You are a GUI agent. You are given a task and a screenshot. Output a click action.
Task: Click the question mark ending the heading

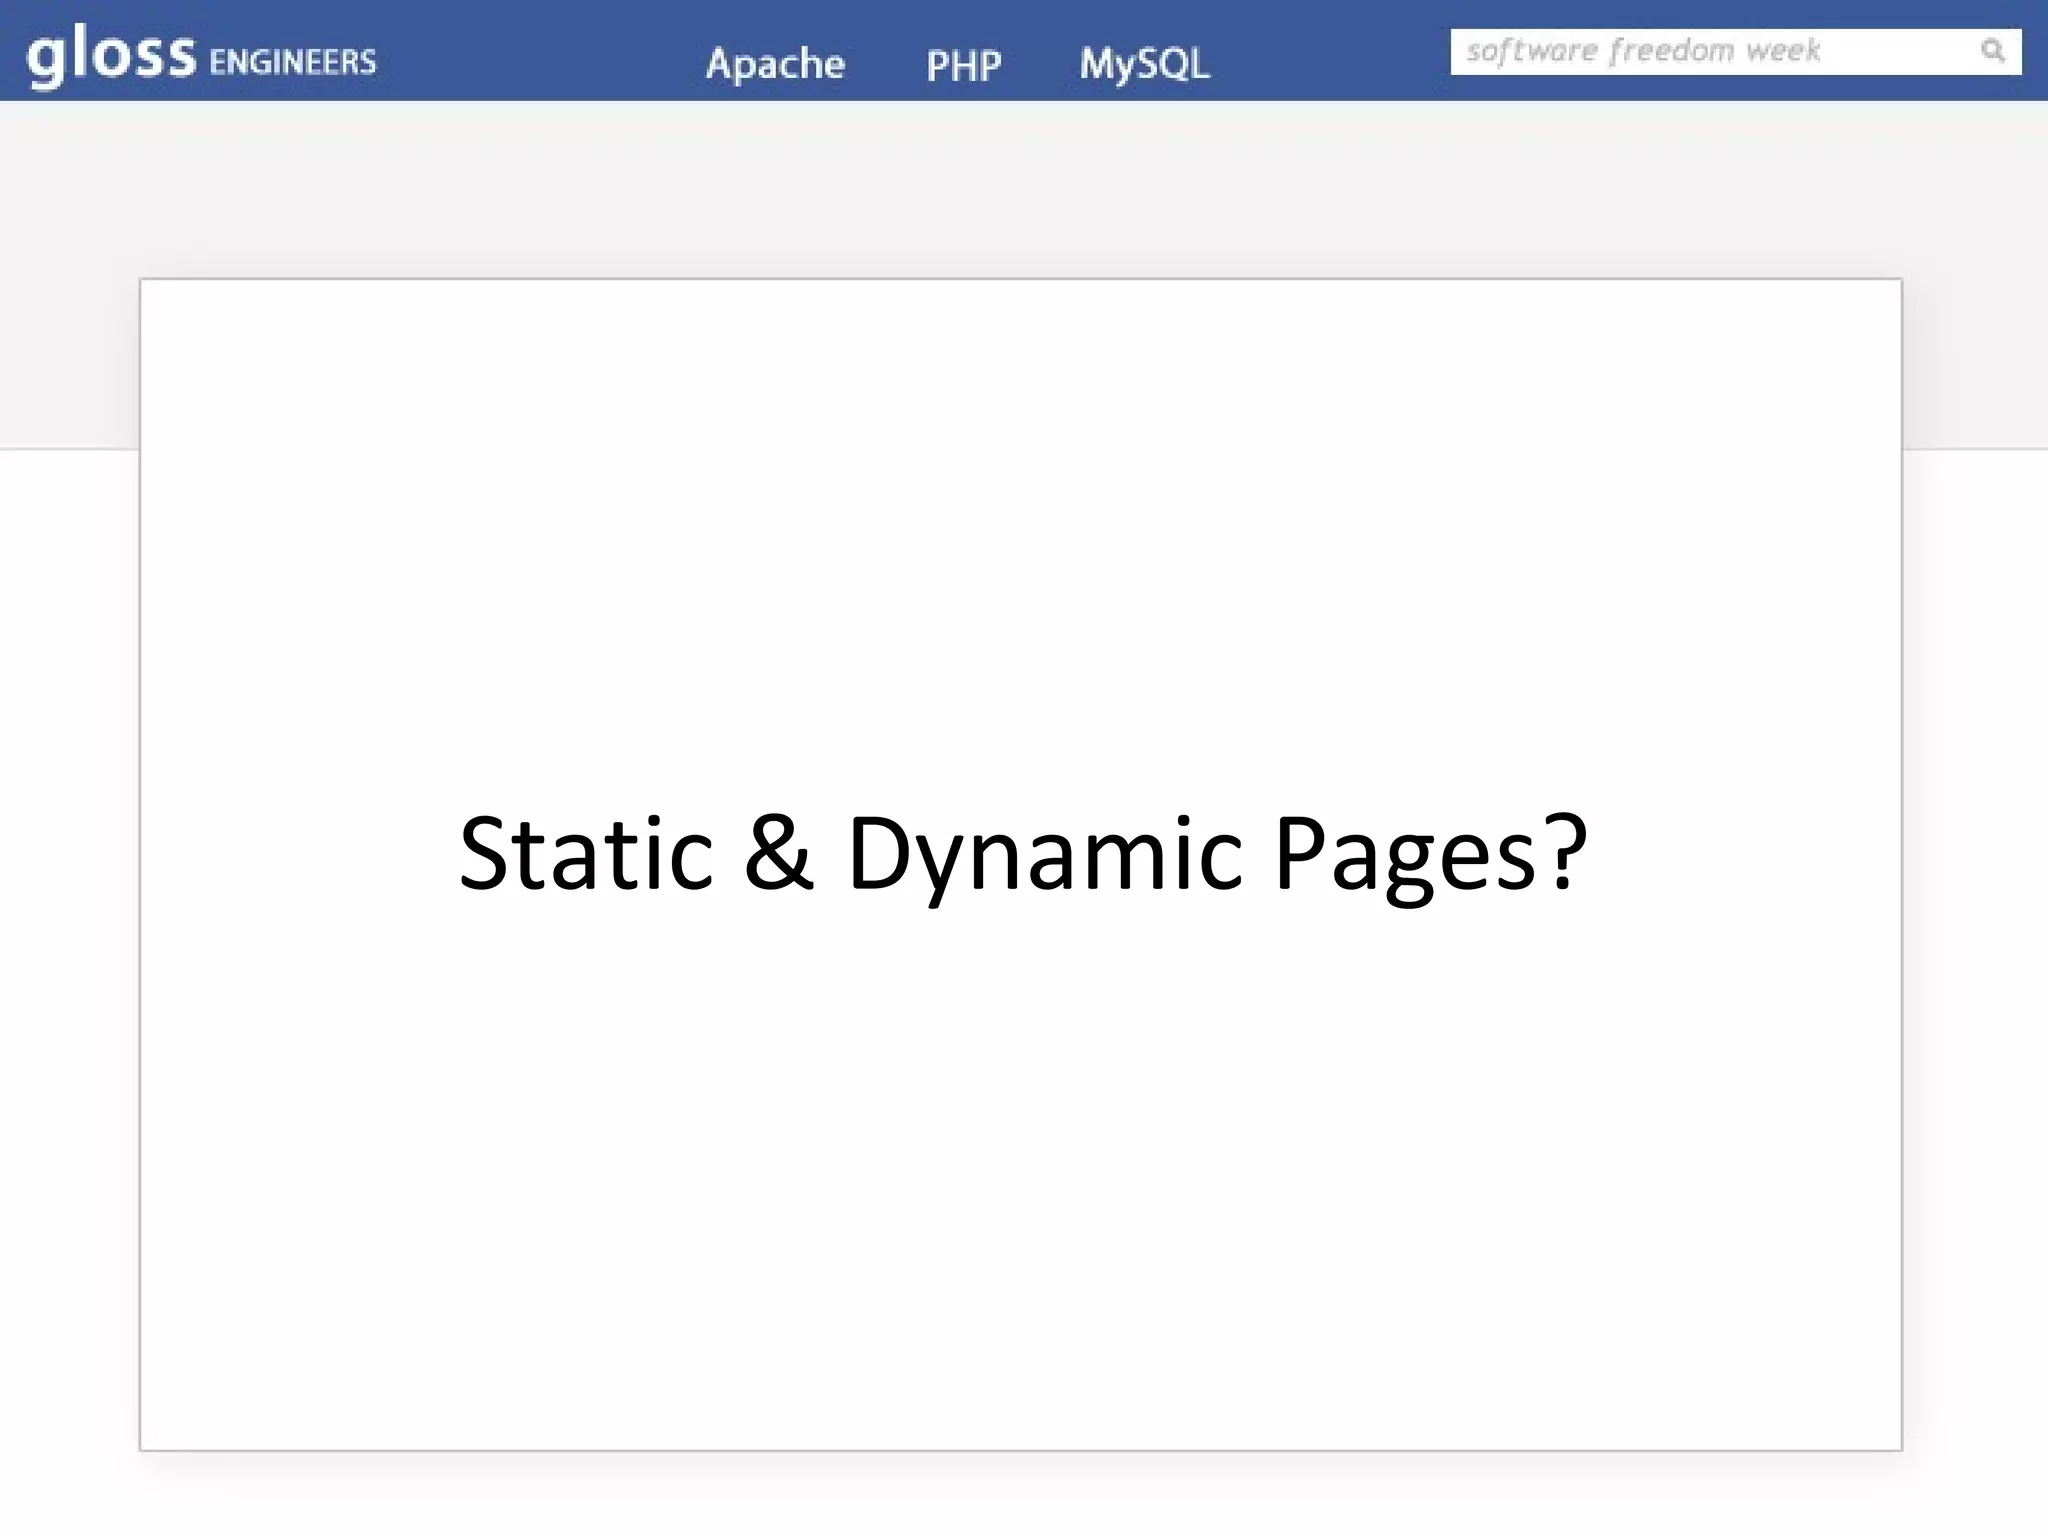(x=1567, y=853)
